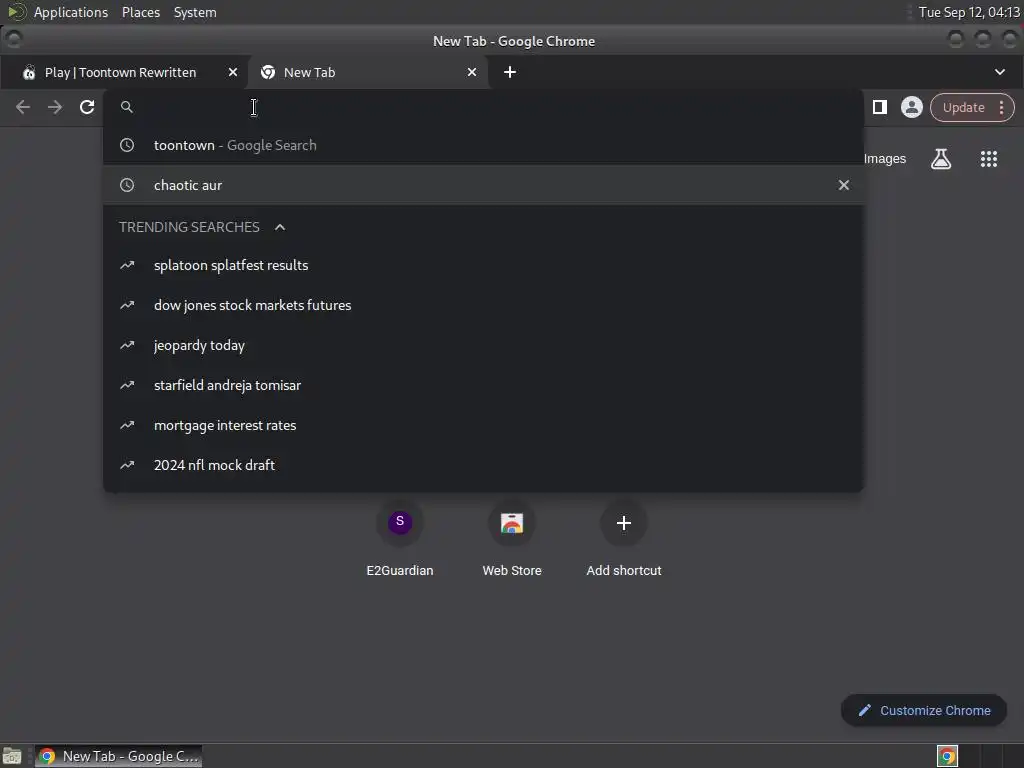Open the Places menu

click(140, 12)
